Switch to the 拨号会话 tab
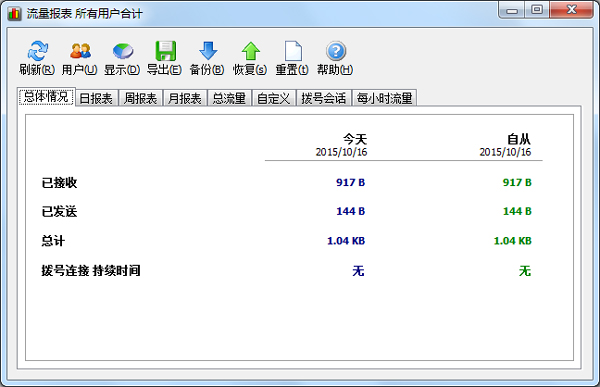 click(x=324, y=98)
